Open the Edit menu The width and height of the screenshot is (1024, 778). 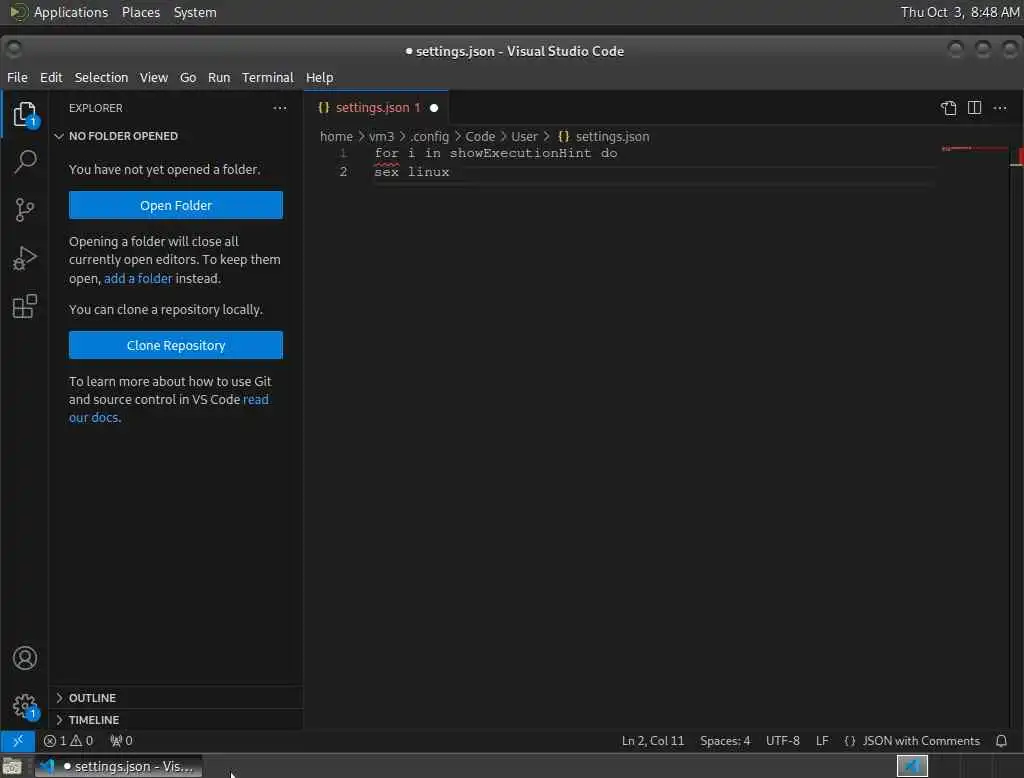pos(51,77)
